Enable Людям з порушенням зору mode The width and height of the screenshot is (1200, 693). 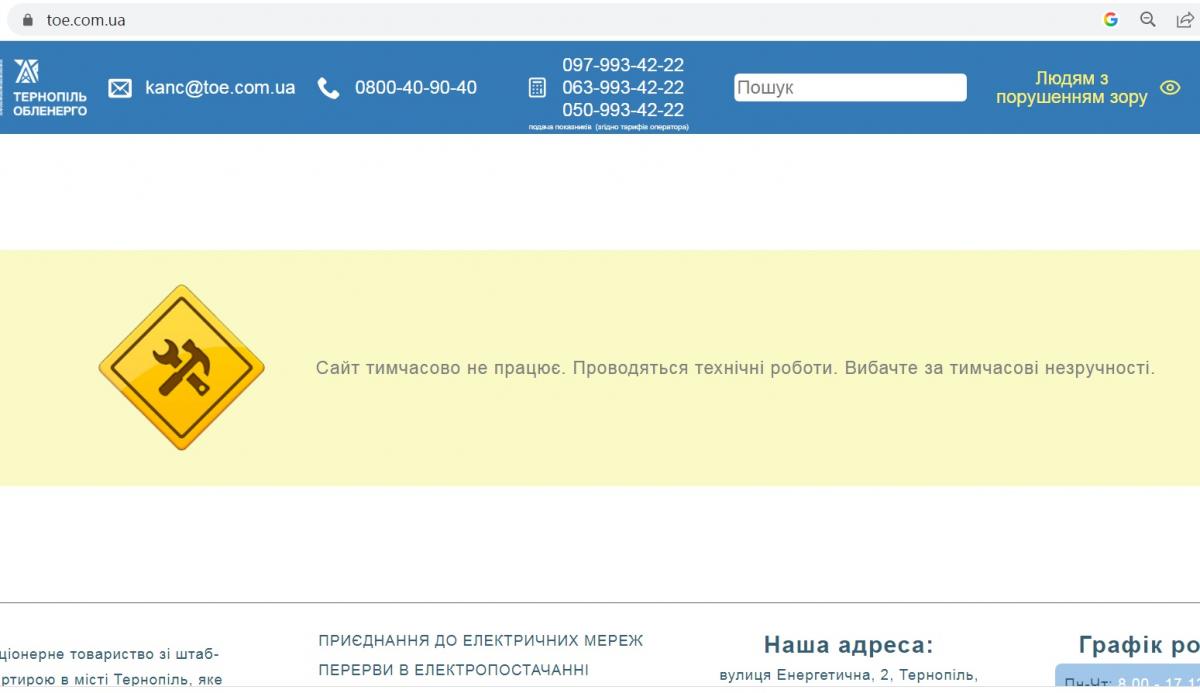pyautogui.click(x=1071, y=88)
